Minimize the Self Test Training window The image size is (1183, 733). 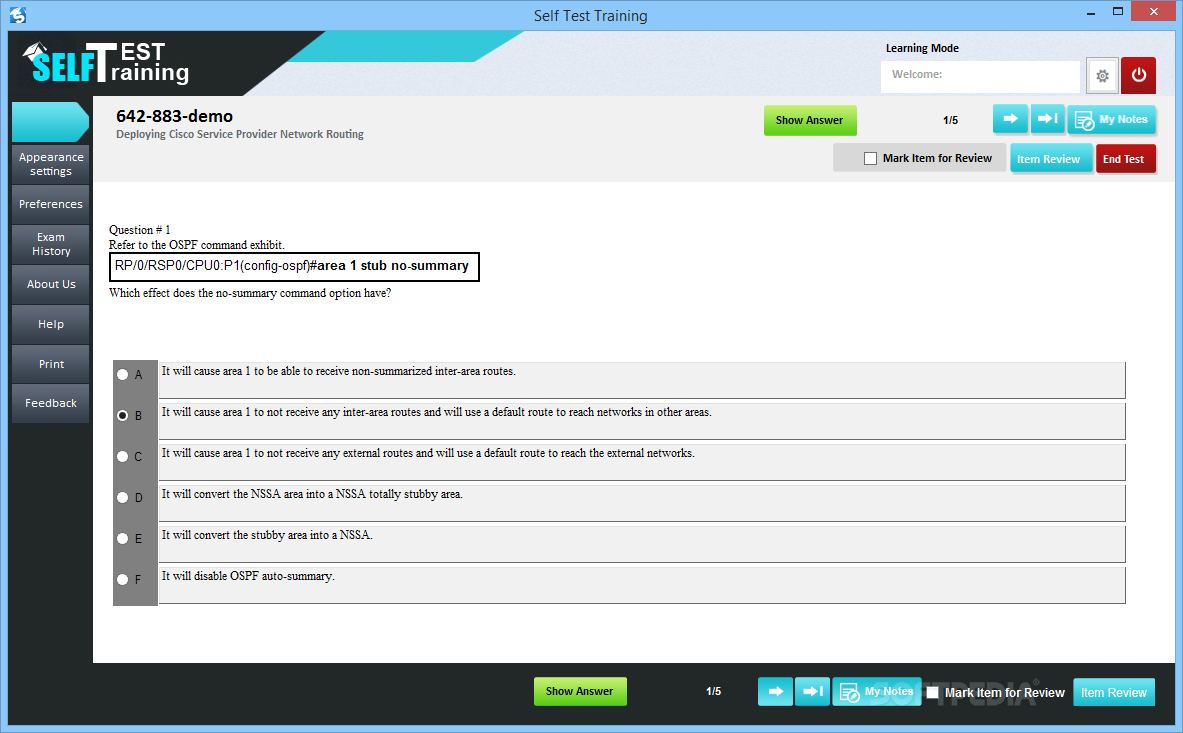(1091, 13)
